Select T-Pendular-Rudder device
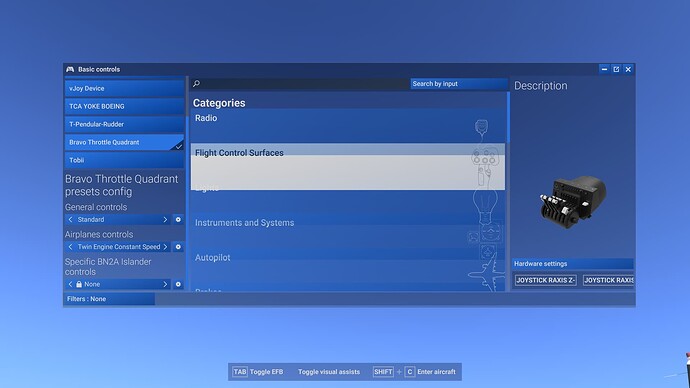 [125, 124]
